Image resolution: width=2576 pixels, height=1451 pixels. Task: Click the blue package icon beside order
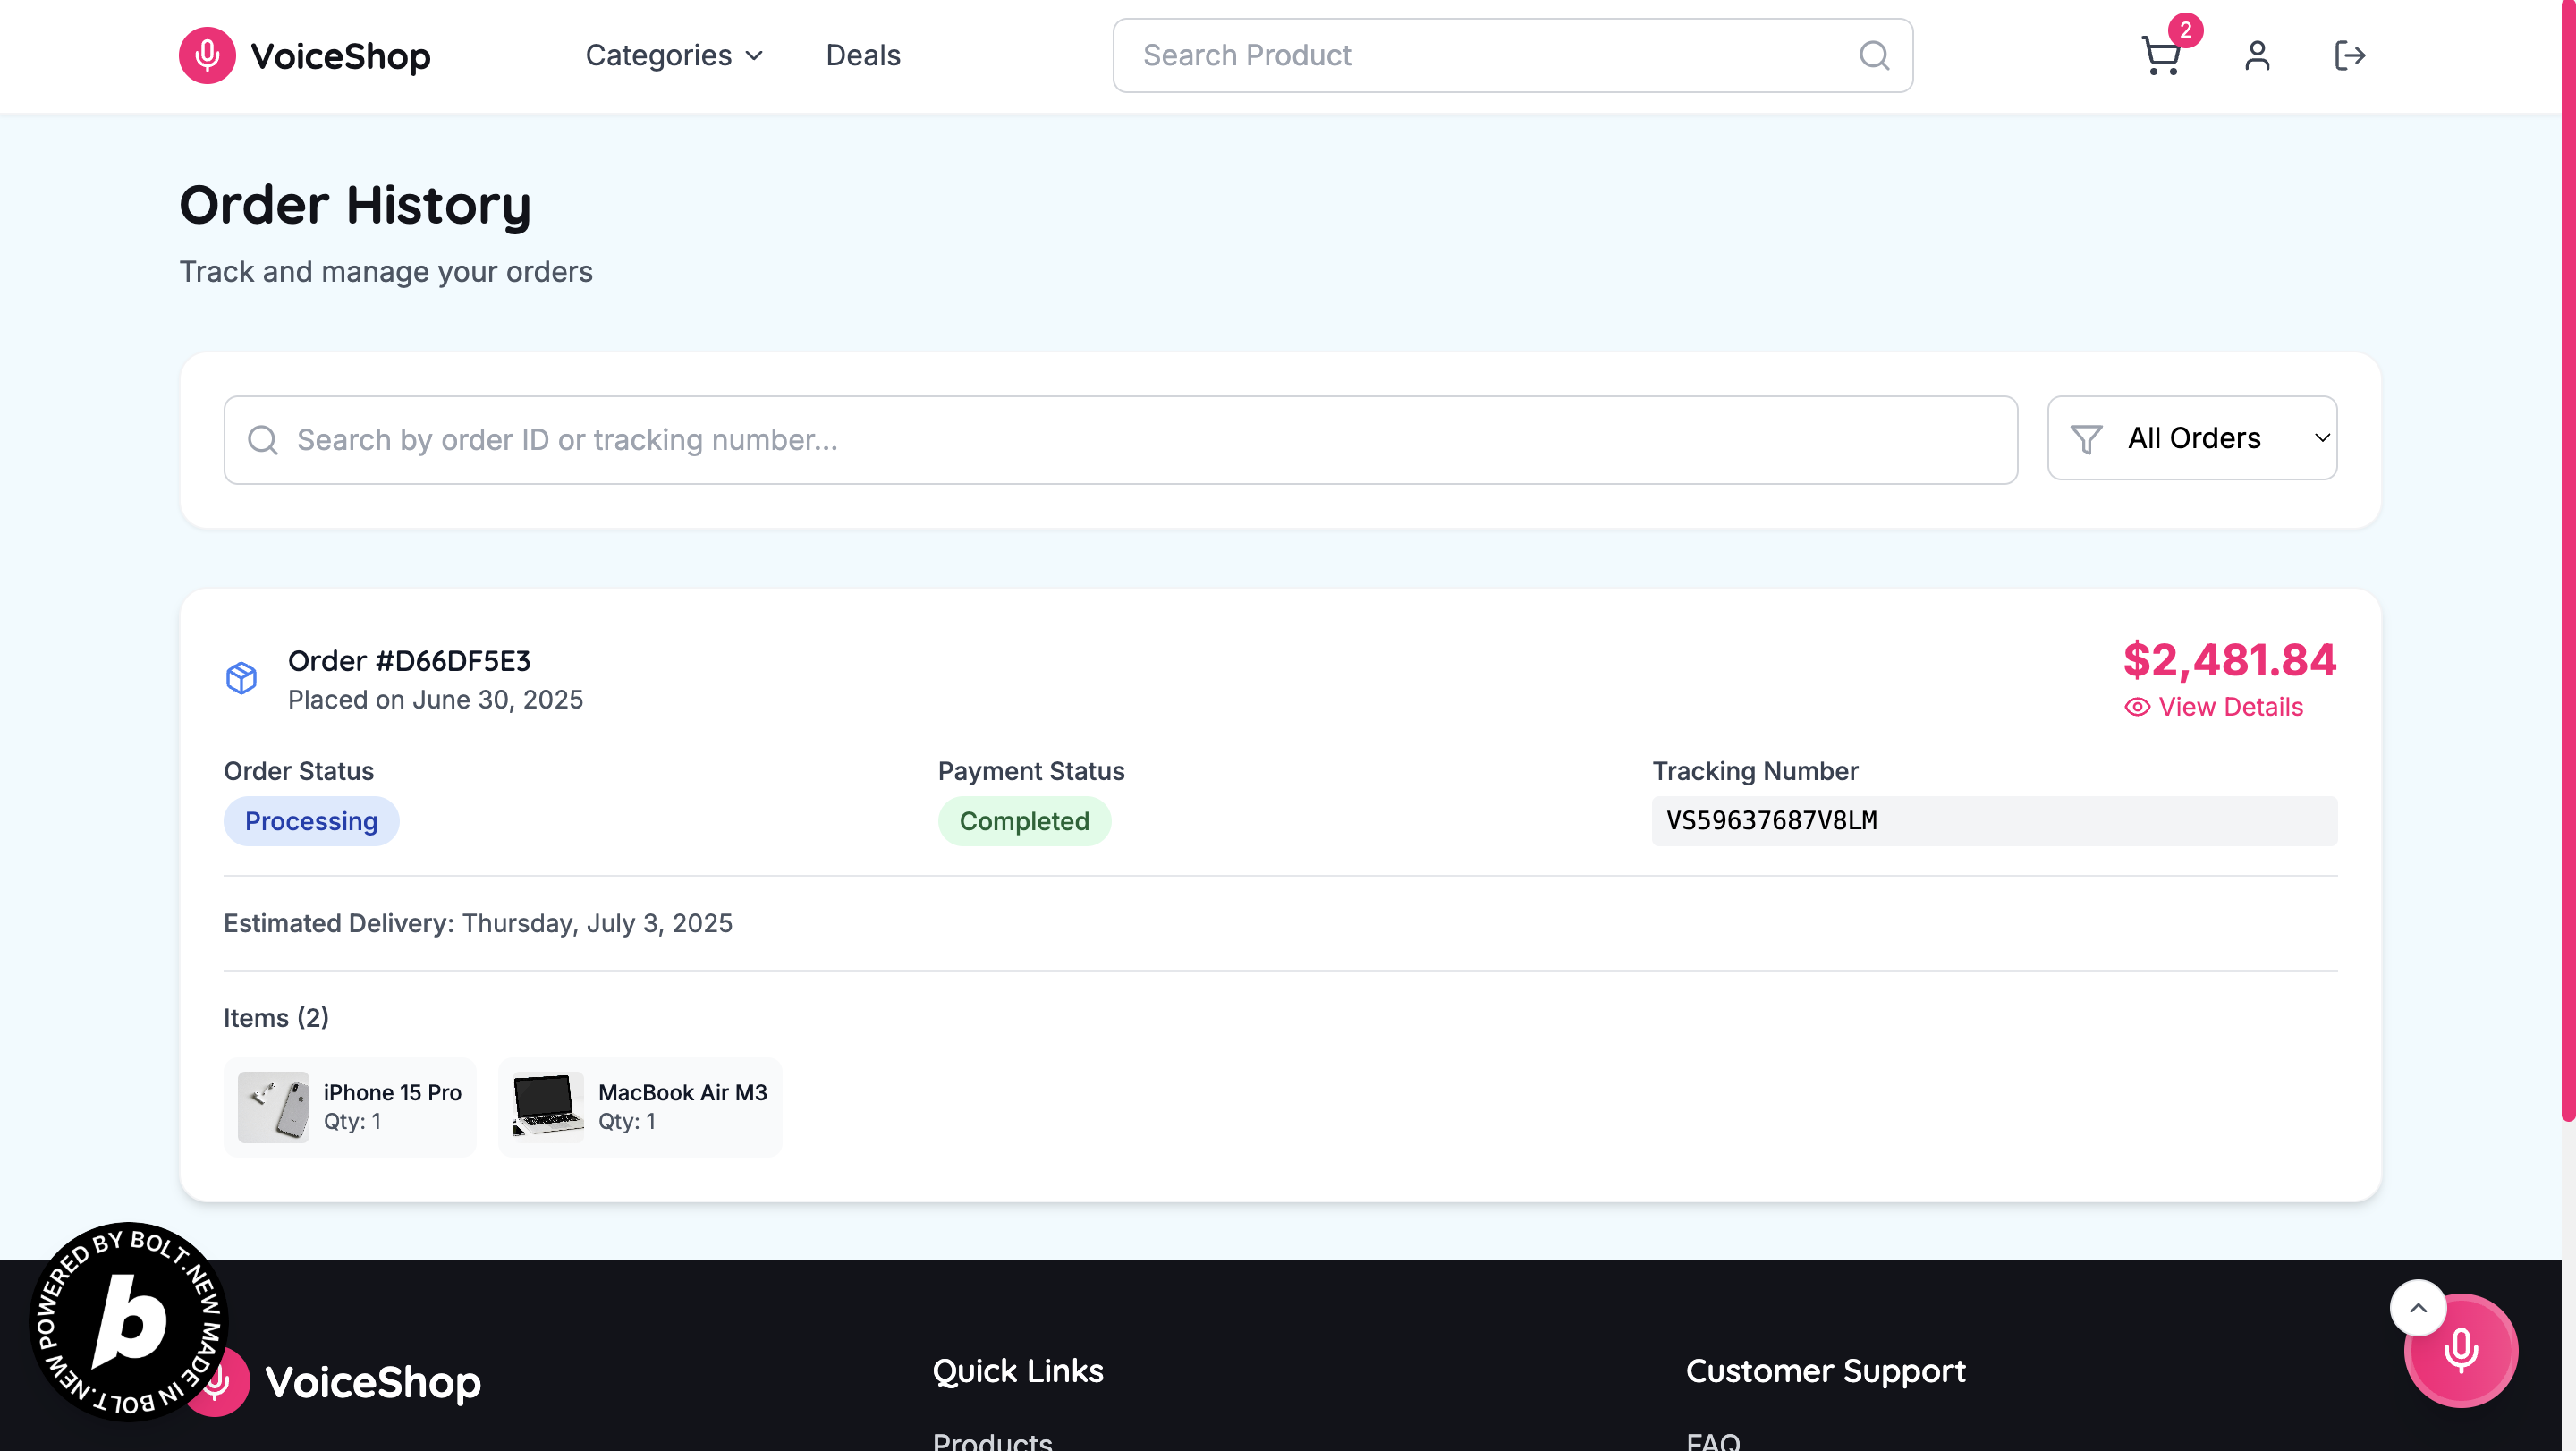(241, 678)
